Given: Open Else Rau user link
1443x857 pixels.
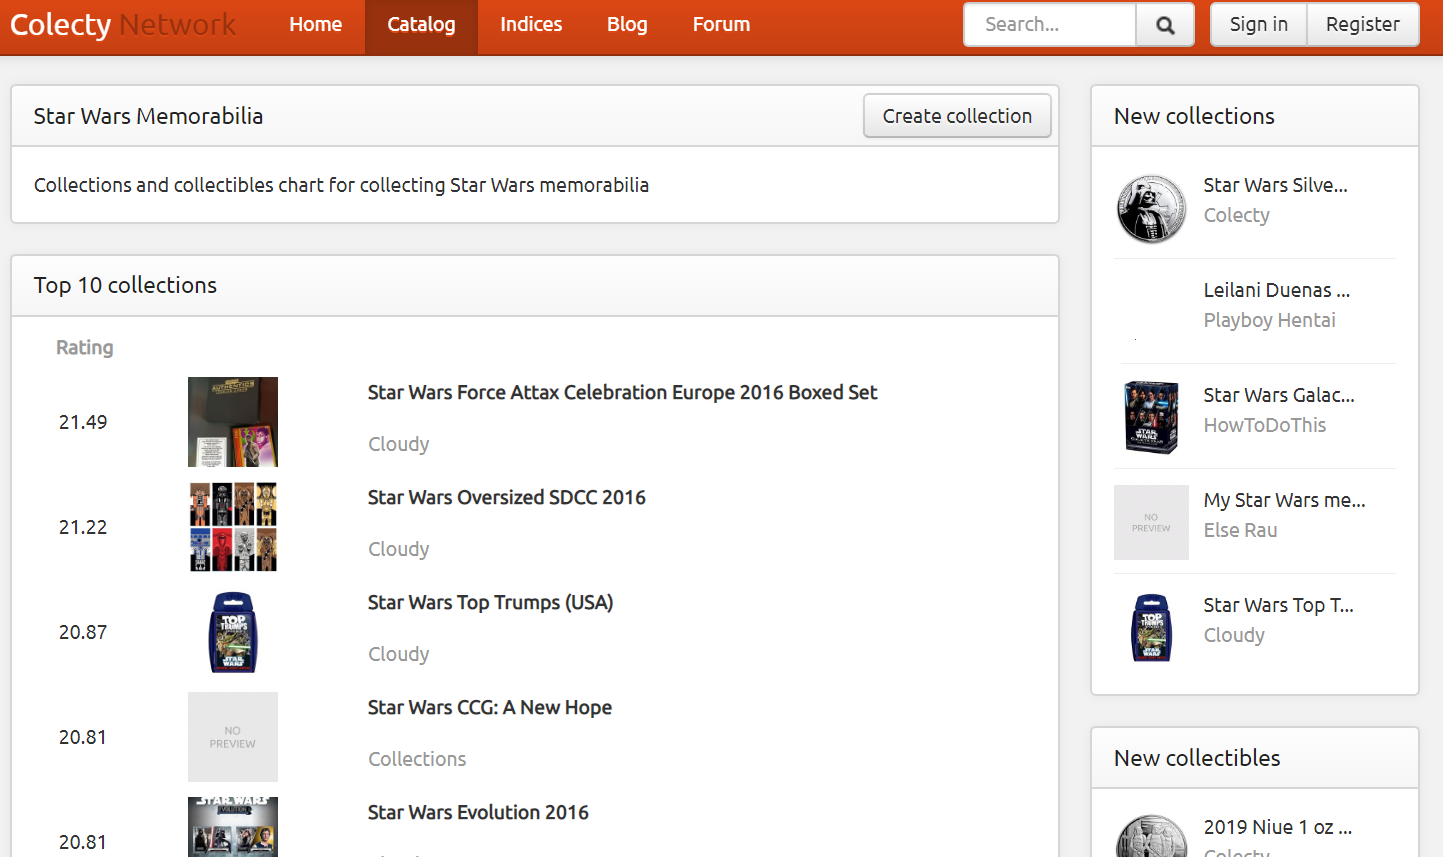Looking at the screenshot, I should pyautogui.click(x=1240, y=530).
